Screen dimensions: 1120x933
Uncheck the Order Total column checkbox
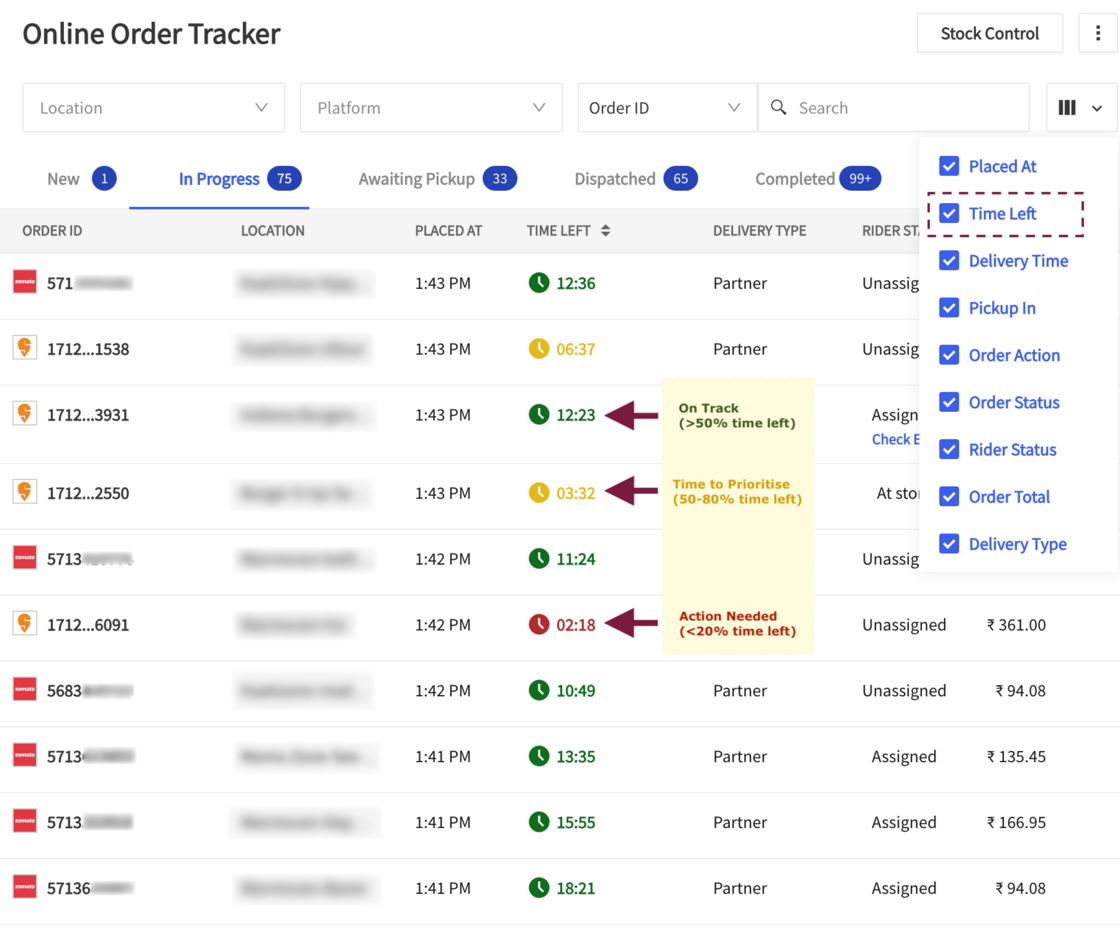(x=949, y=497)
